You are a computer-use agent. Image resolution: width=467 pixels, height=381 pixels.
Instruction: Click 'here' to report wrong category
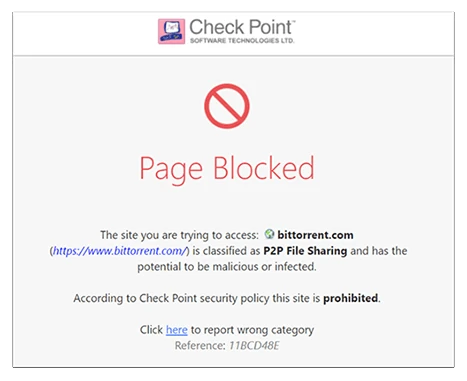pos(177,330)
